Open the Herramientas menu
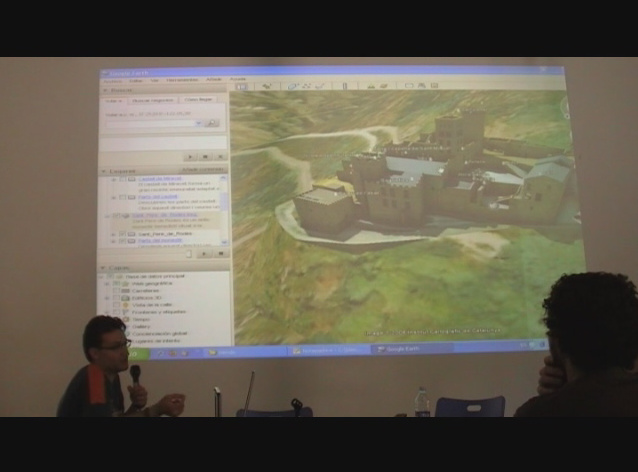 coord(182,80)
